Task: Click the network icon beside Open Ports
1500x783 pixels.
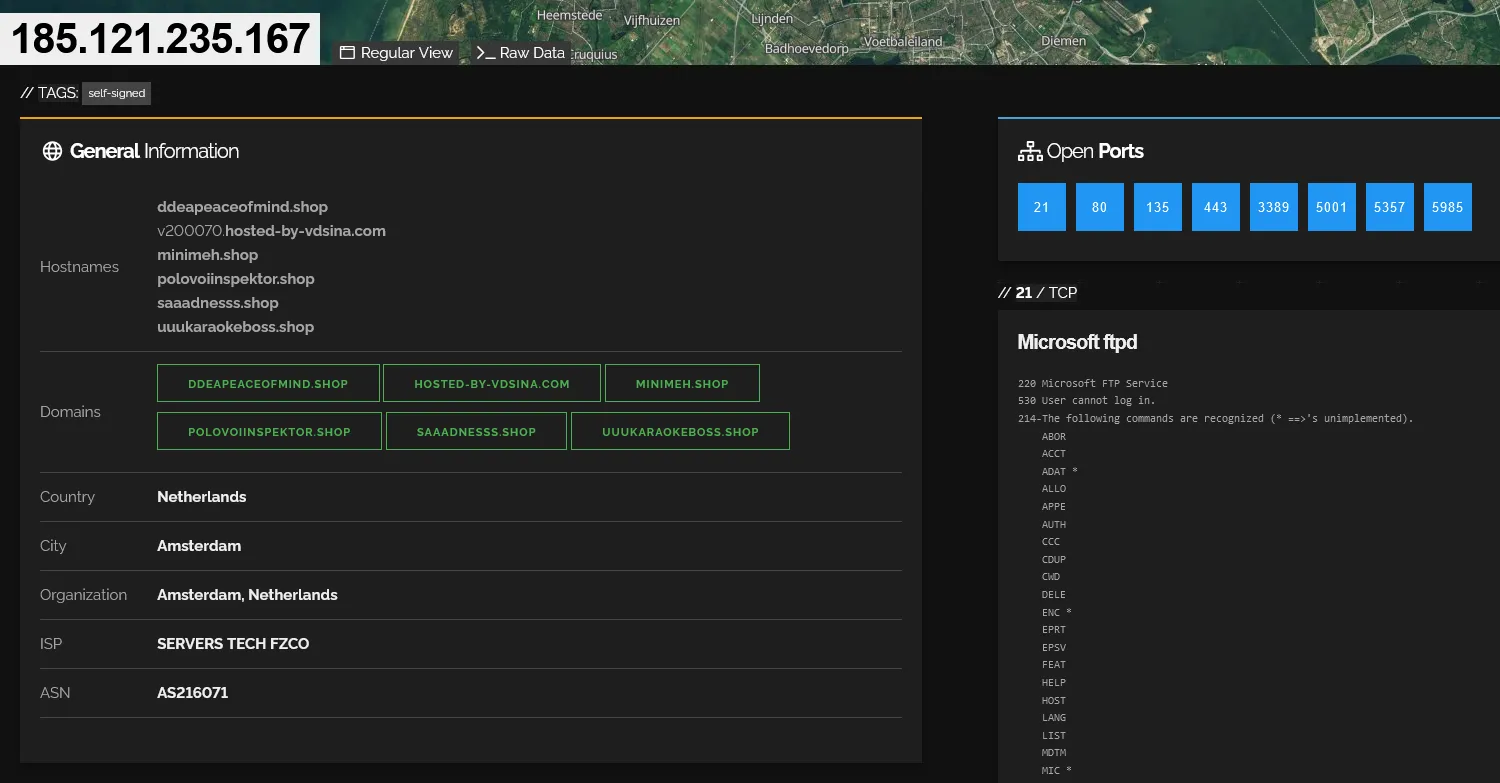Action: click(x=1029, y=151)
